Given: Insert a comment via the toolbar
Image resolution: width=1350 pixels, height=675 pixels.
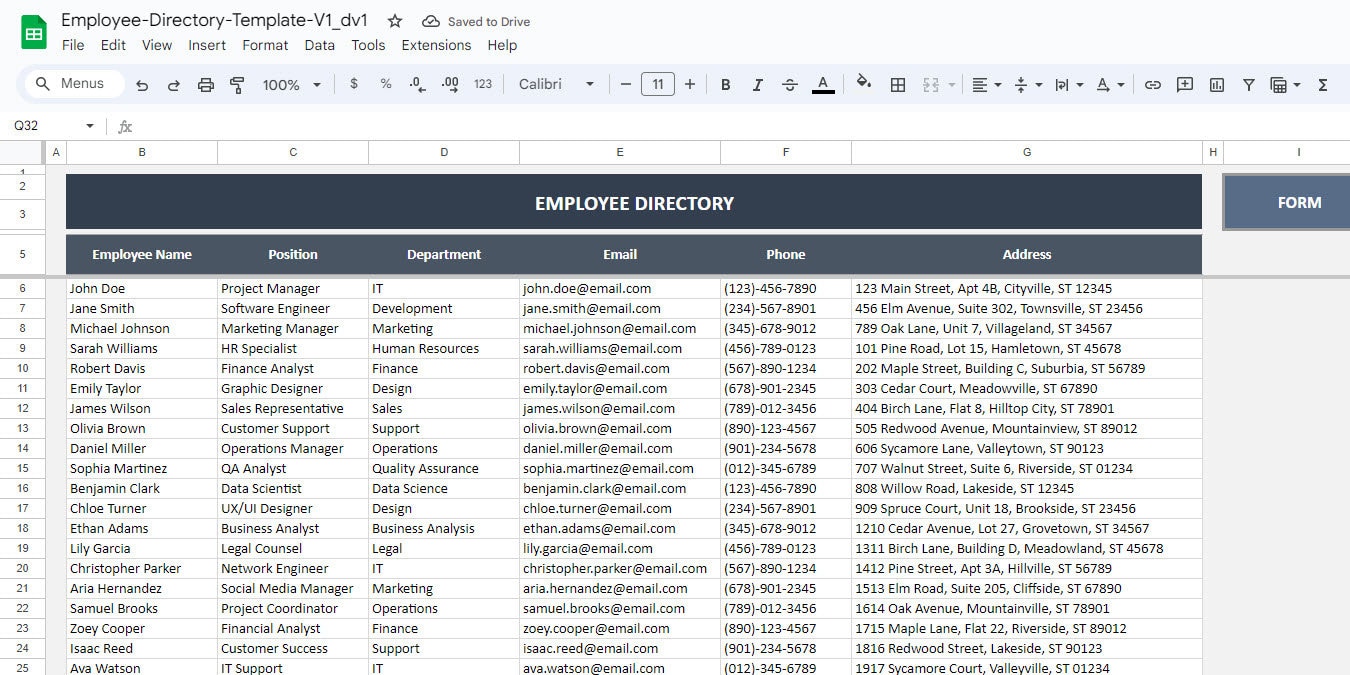Looking at the screenshot, I should click(x=1184, y=84).
